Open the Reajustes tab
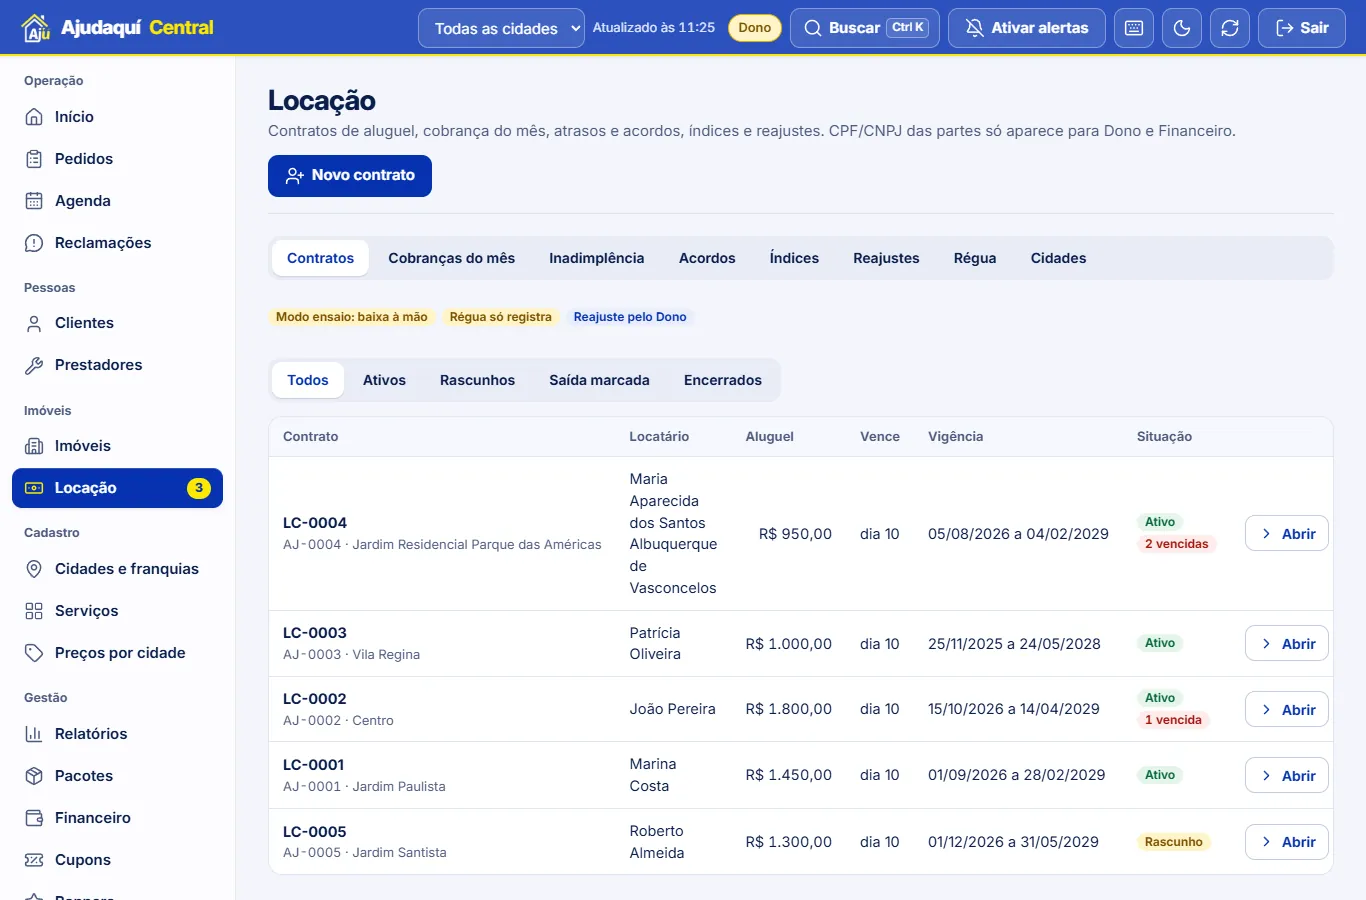 pyautogui.click(x=886, y=258)
